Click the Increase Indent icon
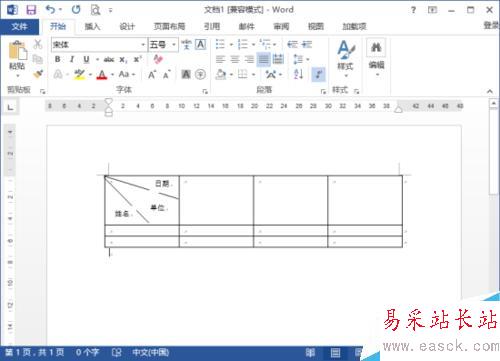Viewport: 500px width, 361px height. tap(307, 44)
